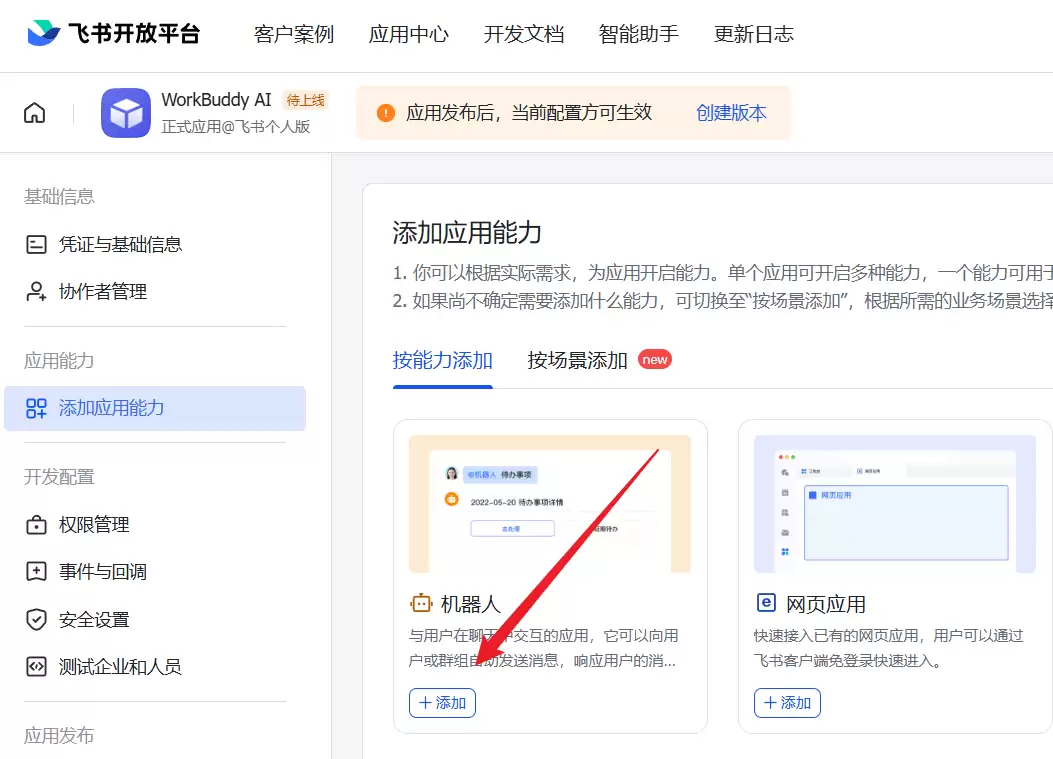Click the 安全设置 shield icon
Viewport: 1053px width, 759px height.
[36, 619]
